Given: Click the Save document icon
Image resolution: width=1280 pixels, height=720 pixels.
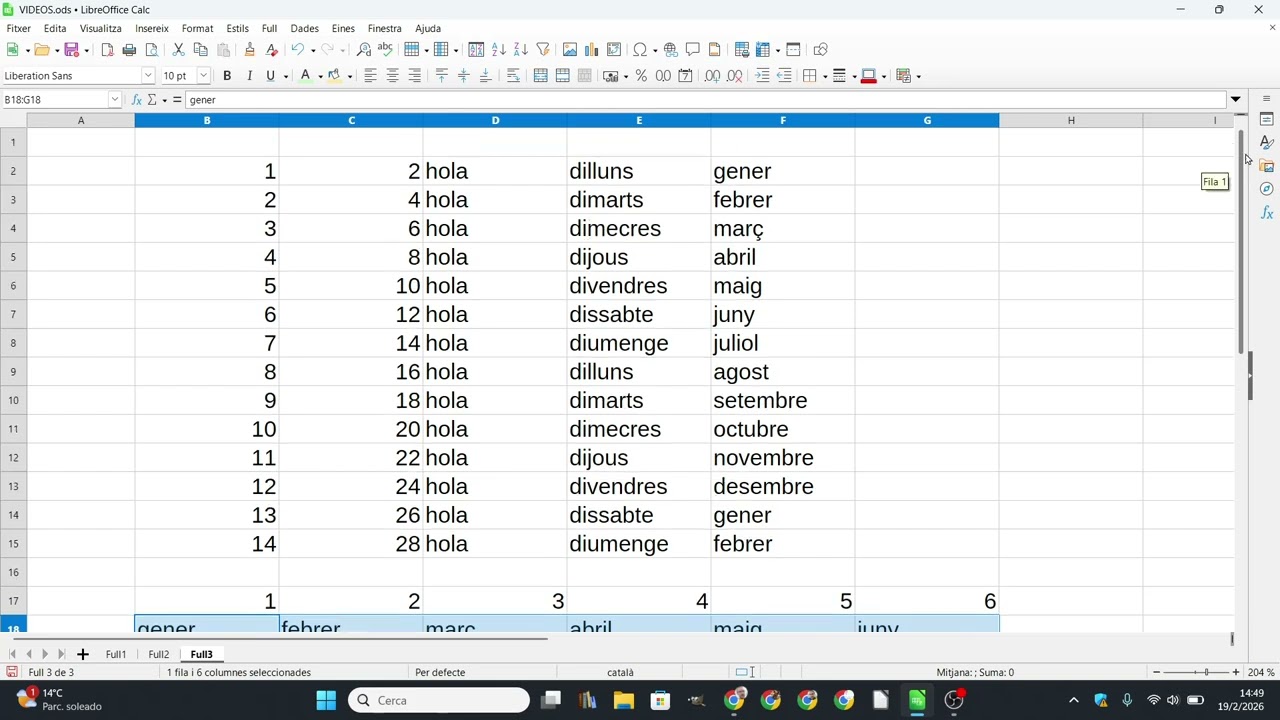Looking at the screenshot, I should (71, 49).
